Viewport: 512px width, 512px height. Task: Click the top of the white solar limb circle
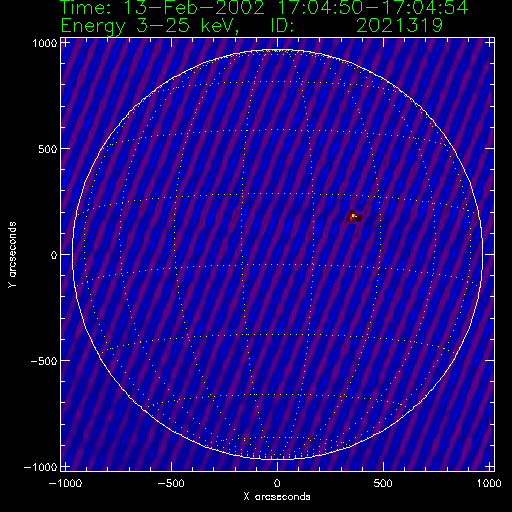(277, 50)
